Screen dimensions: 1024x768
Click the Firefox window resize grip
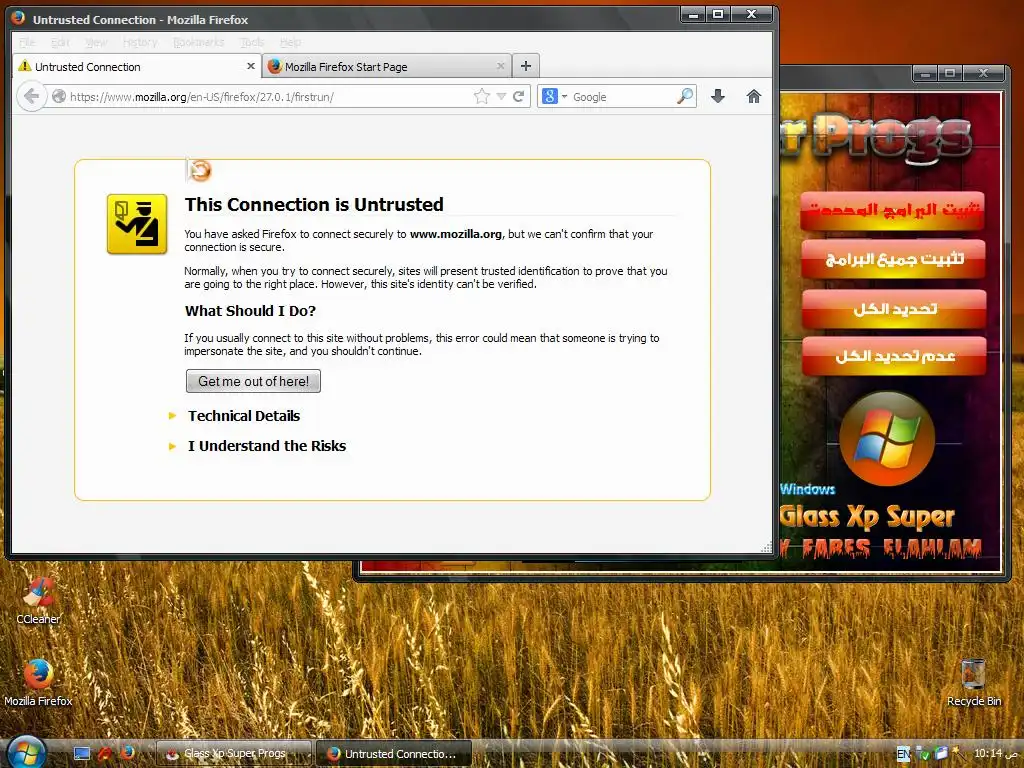pyautogui.click(x=767, y=548)
